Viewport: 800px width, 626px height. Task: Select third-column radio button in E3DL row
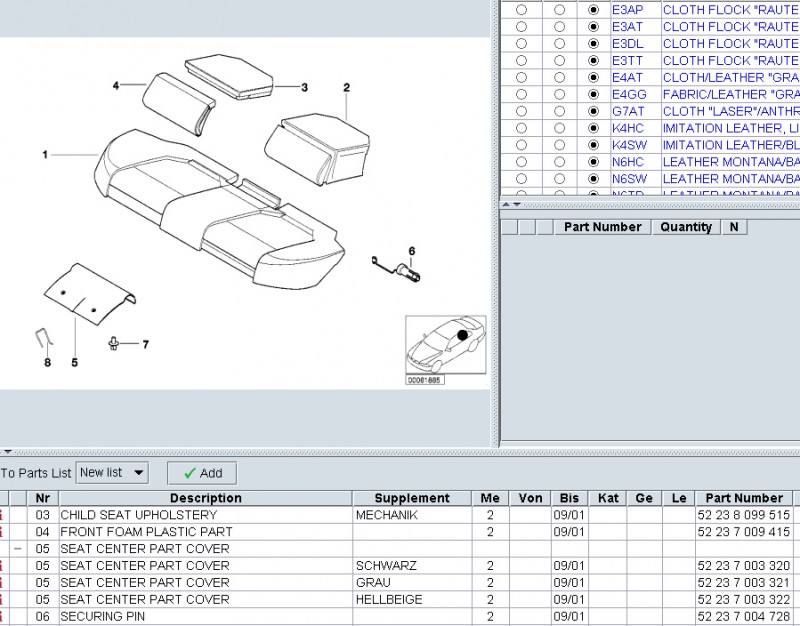593,43
